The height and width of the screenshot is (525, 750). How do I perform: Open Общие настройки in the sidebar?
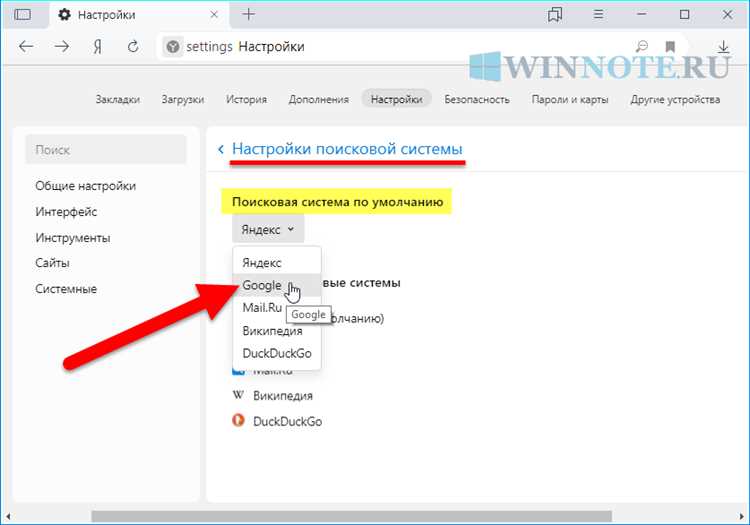[x=86, y=185]
